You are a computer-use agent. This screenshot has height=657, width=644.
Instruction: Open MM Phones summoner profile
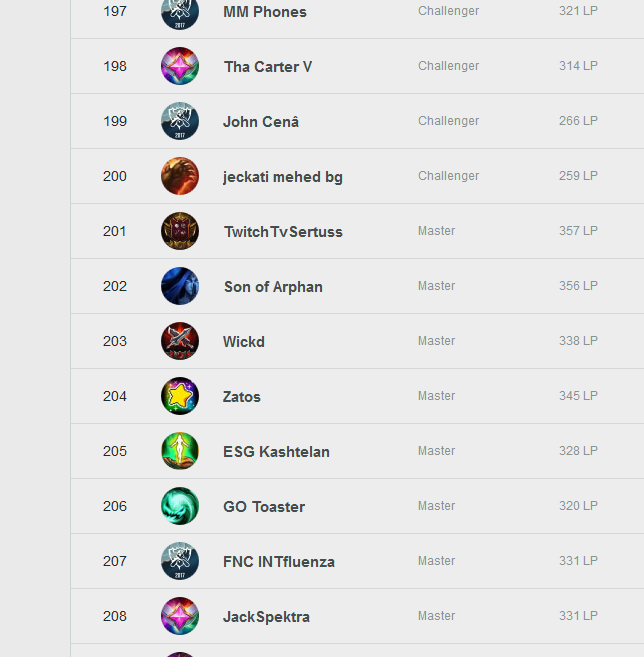coord(265,12)
